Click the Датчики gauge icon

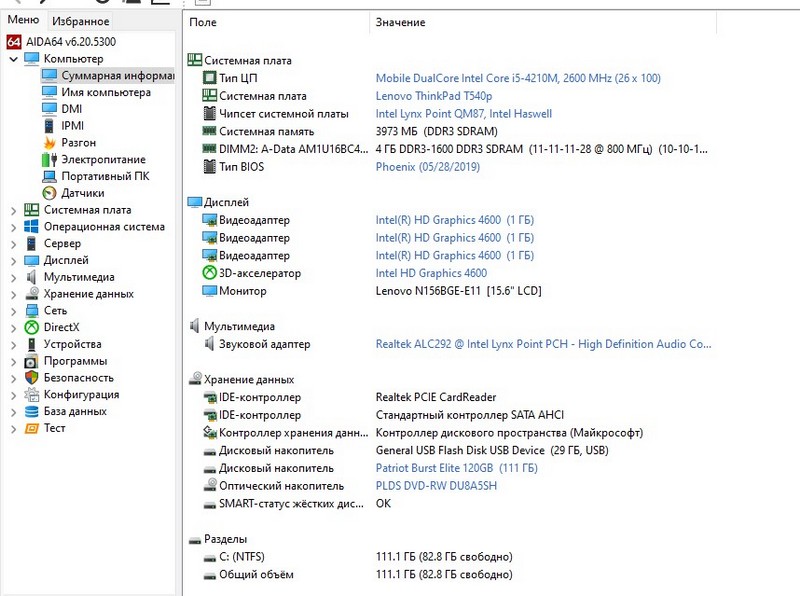[49, 193]
